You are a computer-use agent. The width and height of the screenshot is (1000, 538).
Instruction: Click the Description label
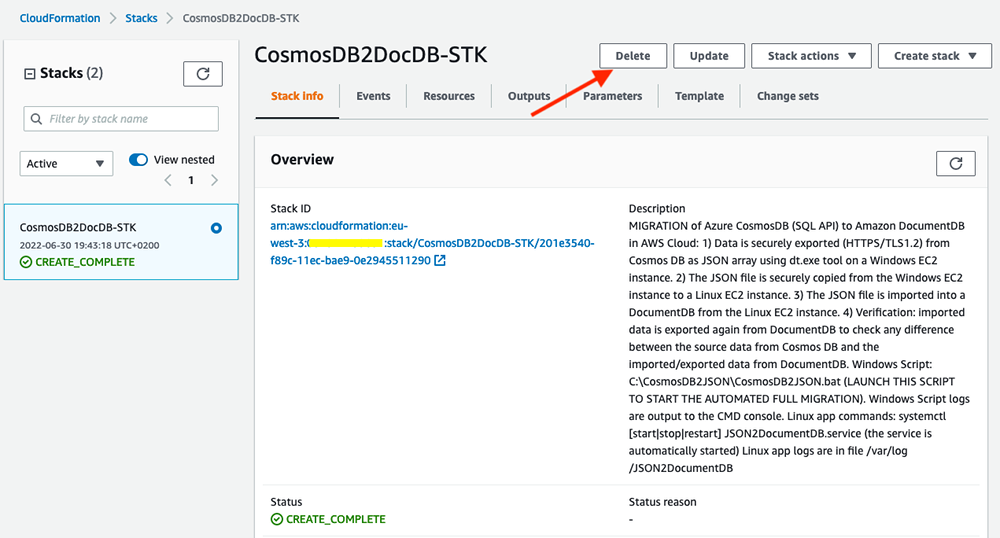coord(657,208)
